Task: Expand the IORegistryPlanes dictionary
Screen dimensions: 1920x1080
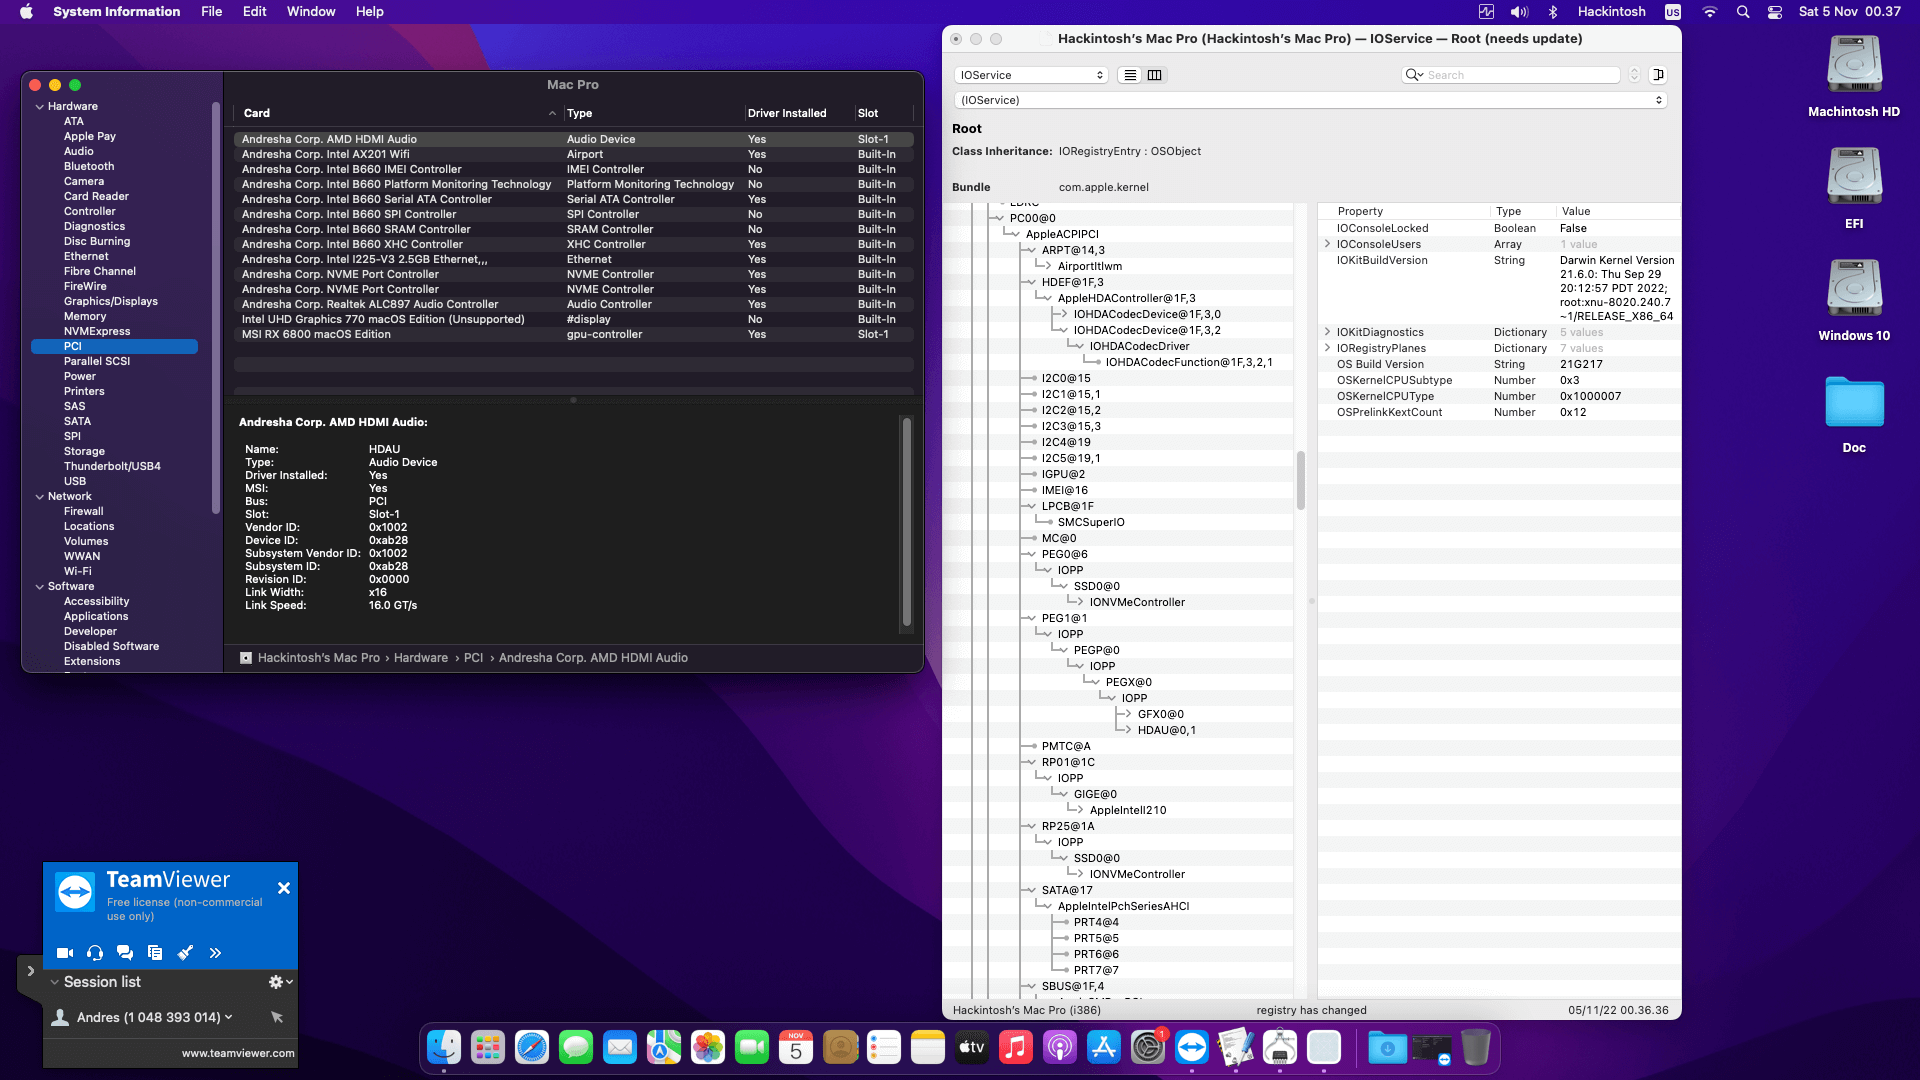Action: coord(1327,348)
